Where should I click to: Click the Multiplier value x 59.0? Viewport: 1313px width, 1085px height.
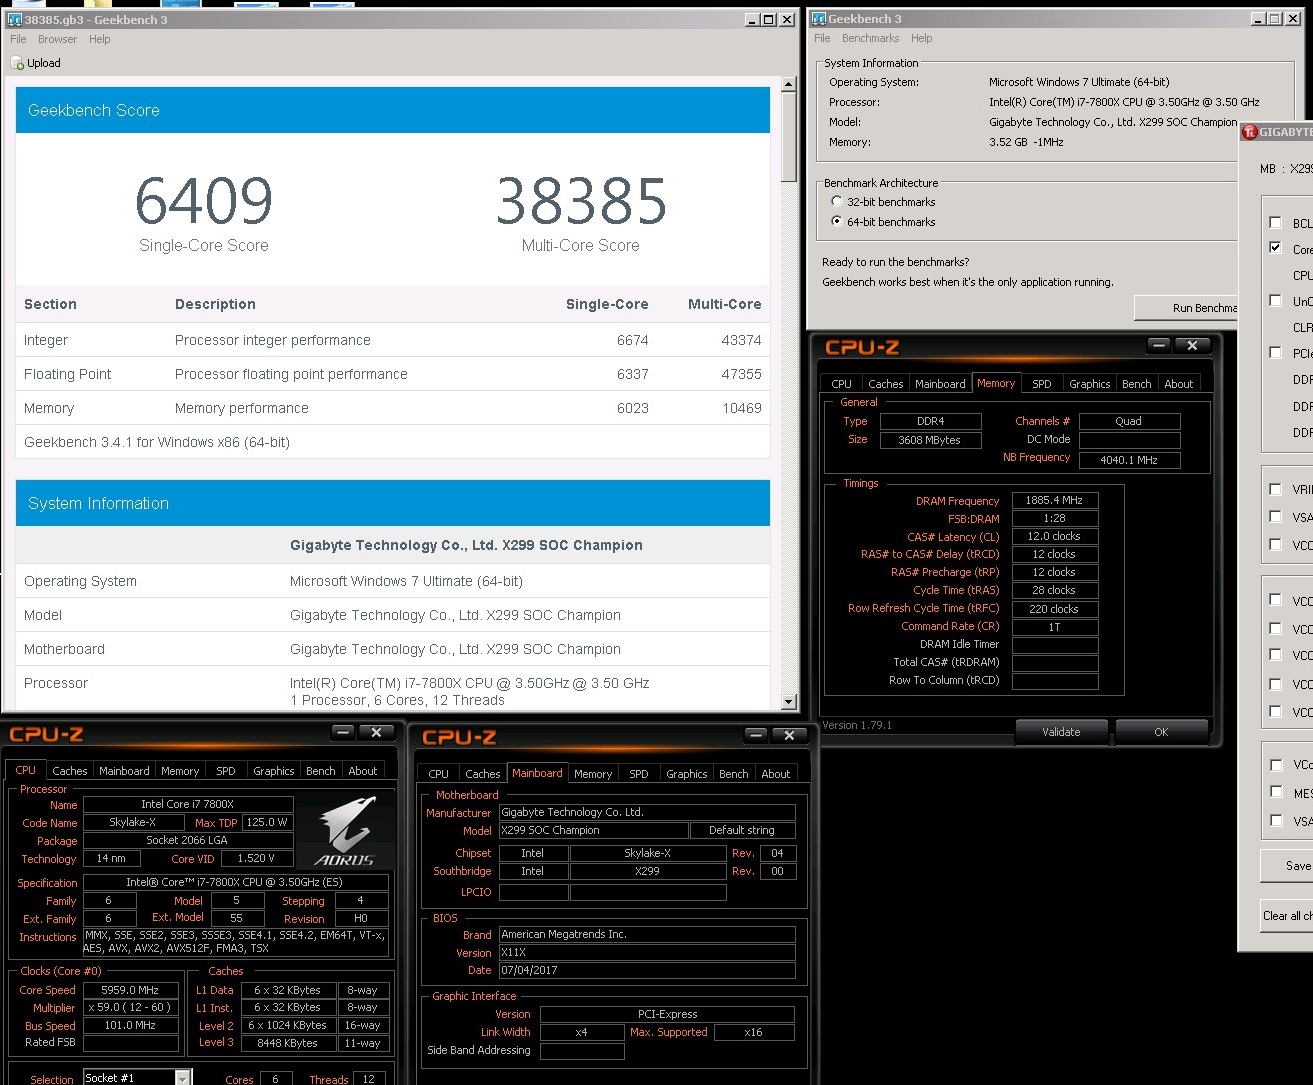[130, 1007]
